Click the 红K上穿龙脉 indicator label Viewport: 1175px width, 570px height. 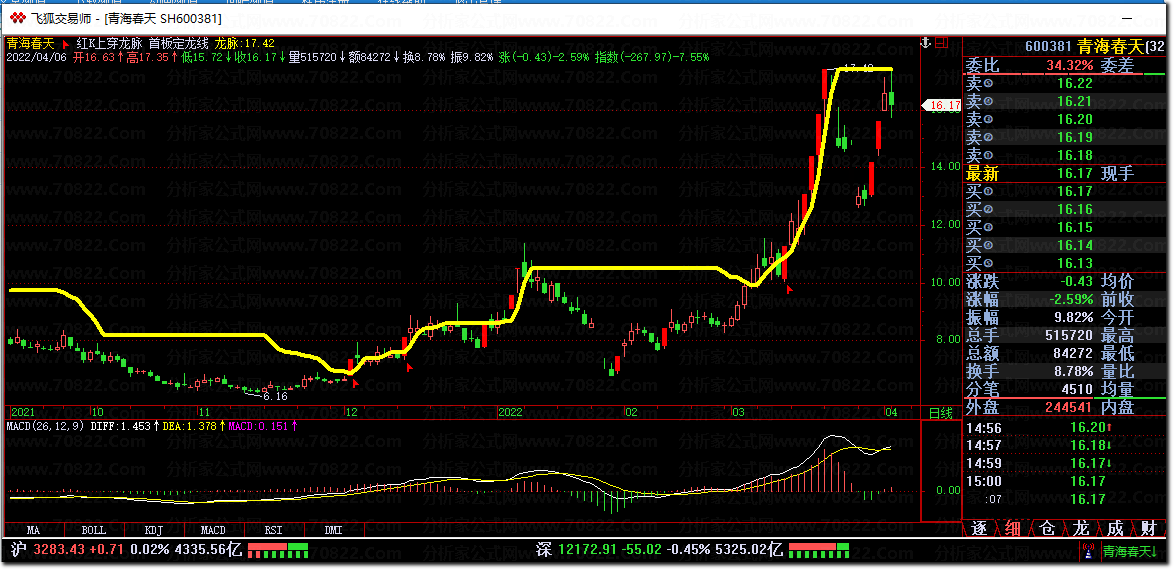point(109,44)
